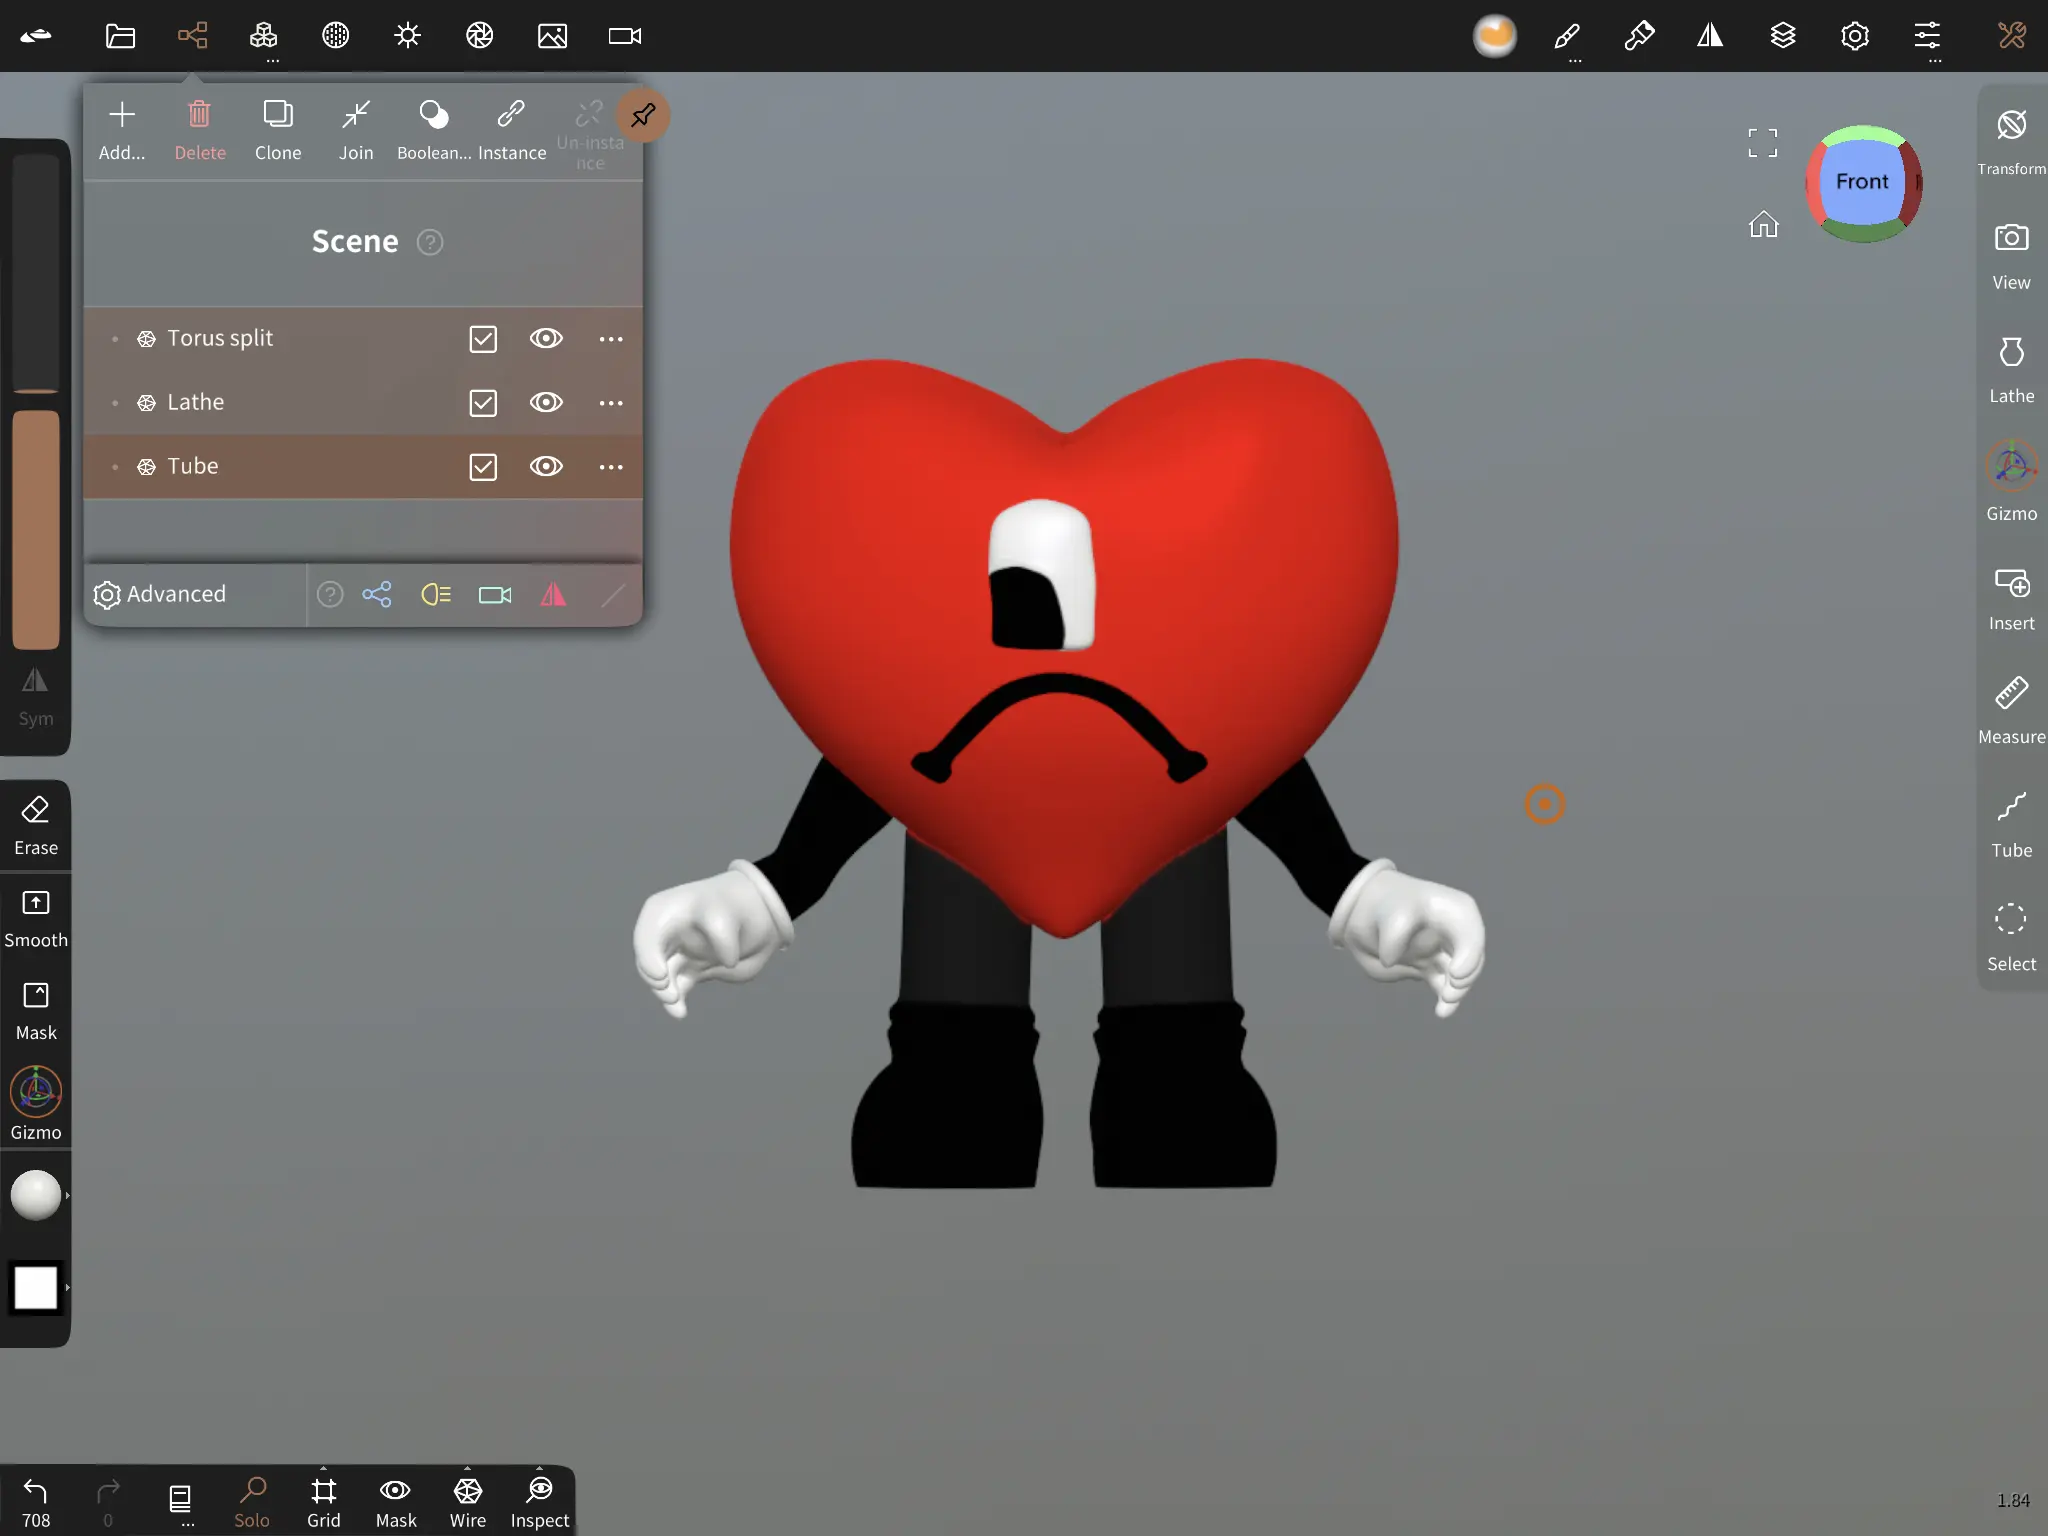Open the scene tree menu icon

pos(192,36)
